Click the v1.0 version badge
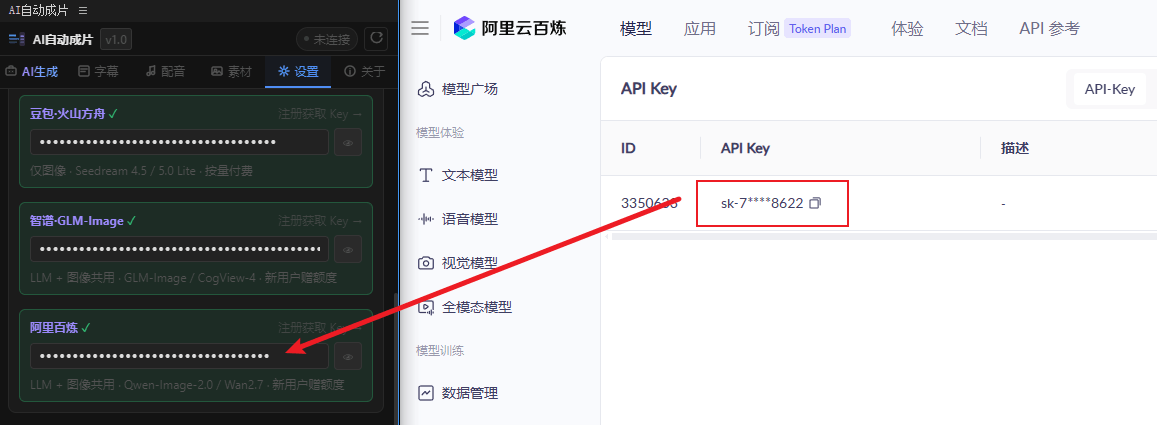 coord(116,39)
